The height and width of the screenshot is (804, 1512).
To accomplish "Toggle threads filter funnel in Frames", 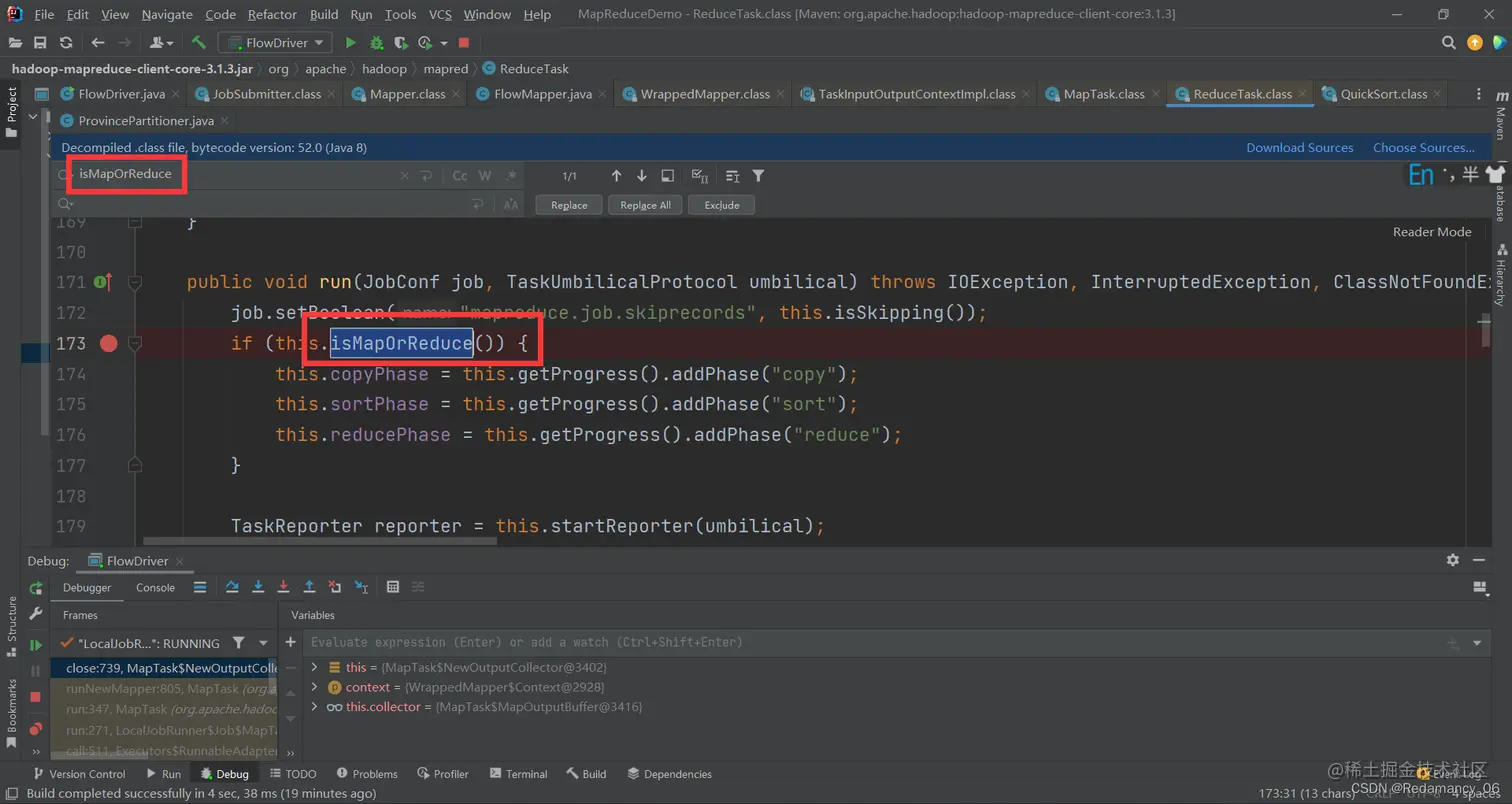I will click(x=238, y=643).
